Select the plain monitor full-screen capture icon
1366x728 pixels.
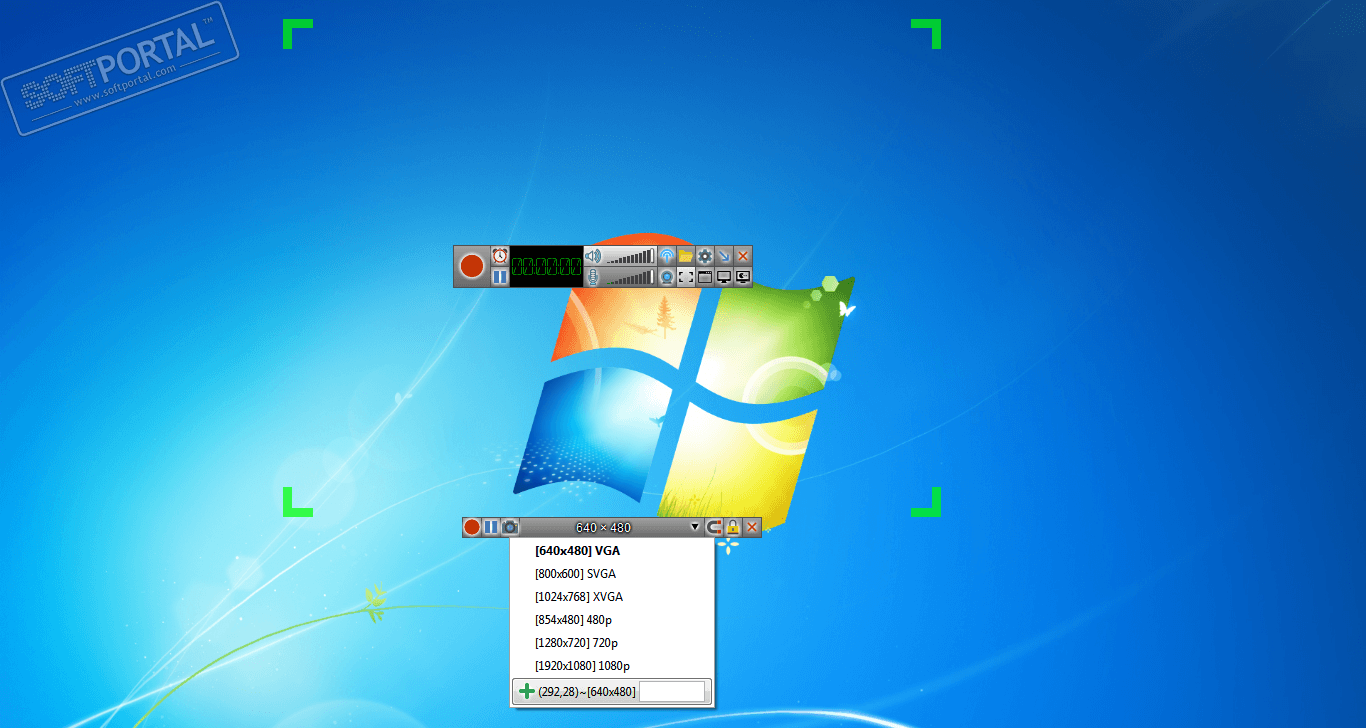[x=724, y=277]
